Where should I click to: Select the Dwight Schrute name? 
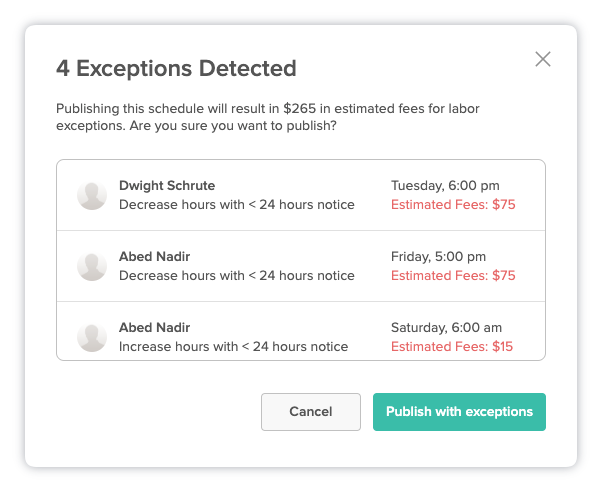coord(167,186)
